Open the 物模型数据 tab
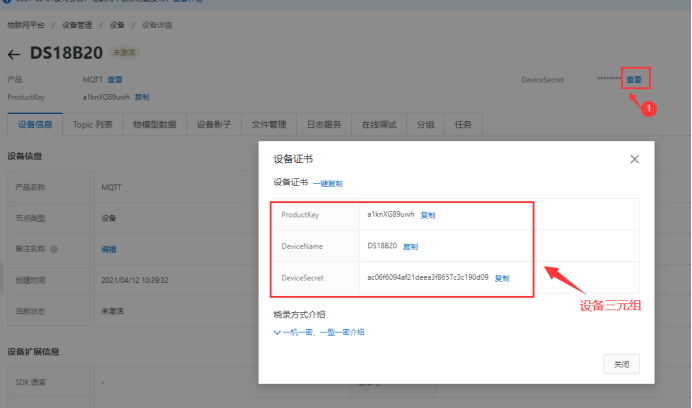 pos(154,125)
